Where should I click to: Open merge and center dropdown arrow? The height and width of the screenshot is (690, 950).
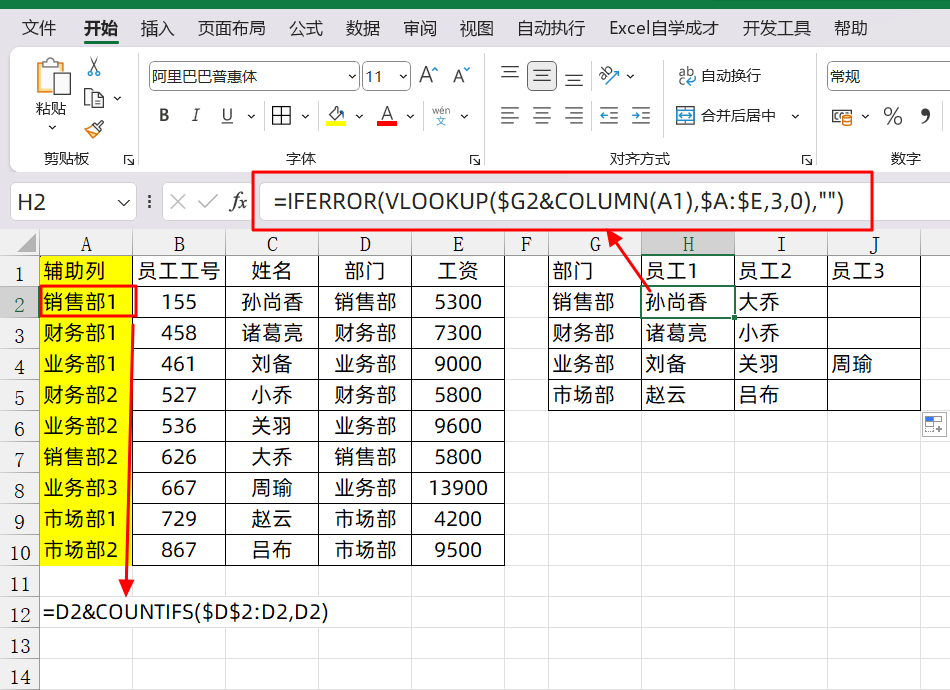point(796,116)
